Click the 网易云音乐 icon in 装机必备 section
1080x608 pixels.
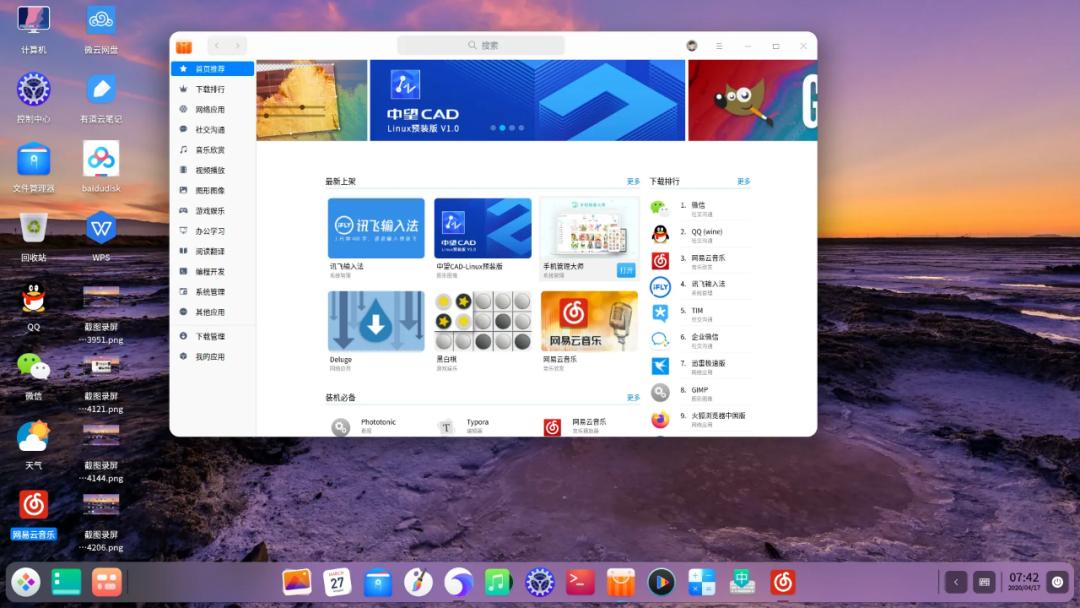[550, 427]
